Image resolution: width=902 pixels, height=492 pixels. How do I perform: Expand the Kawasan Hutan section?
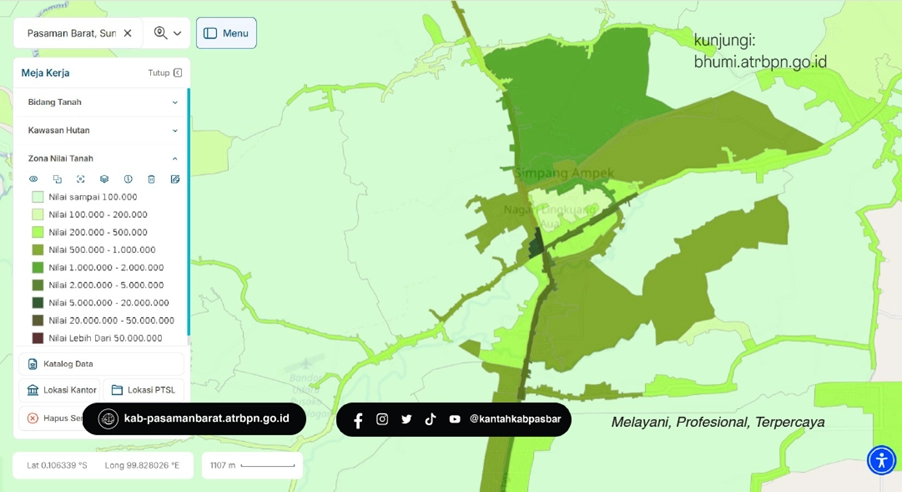(175, 130)
